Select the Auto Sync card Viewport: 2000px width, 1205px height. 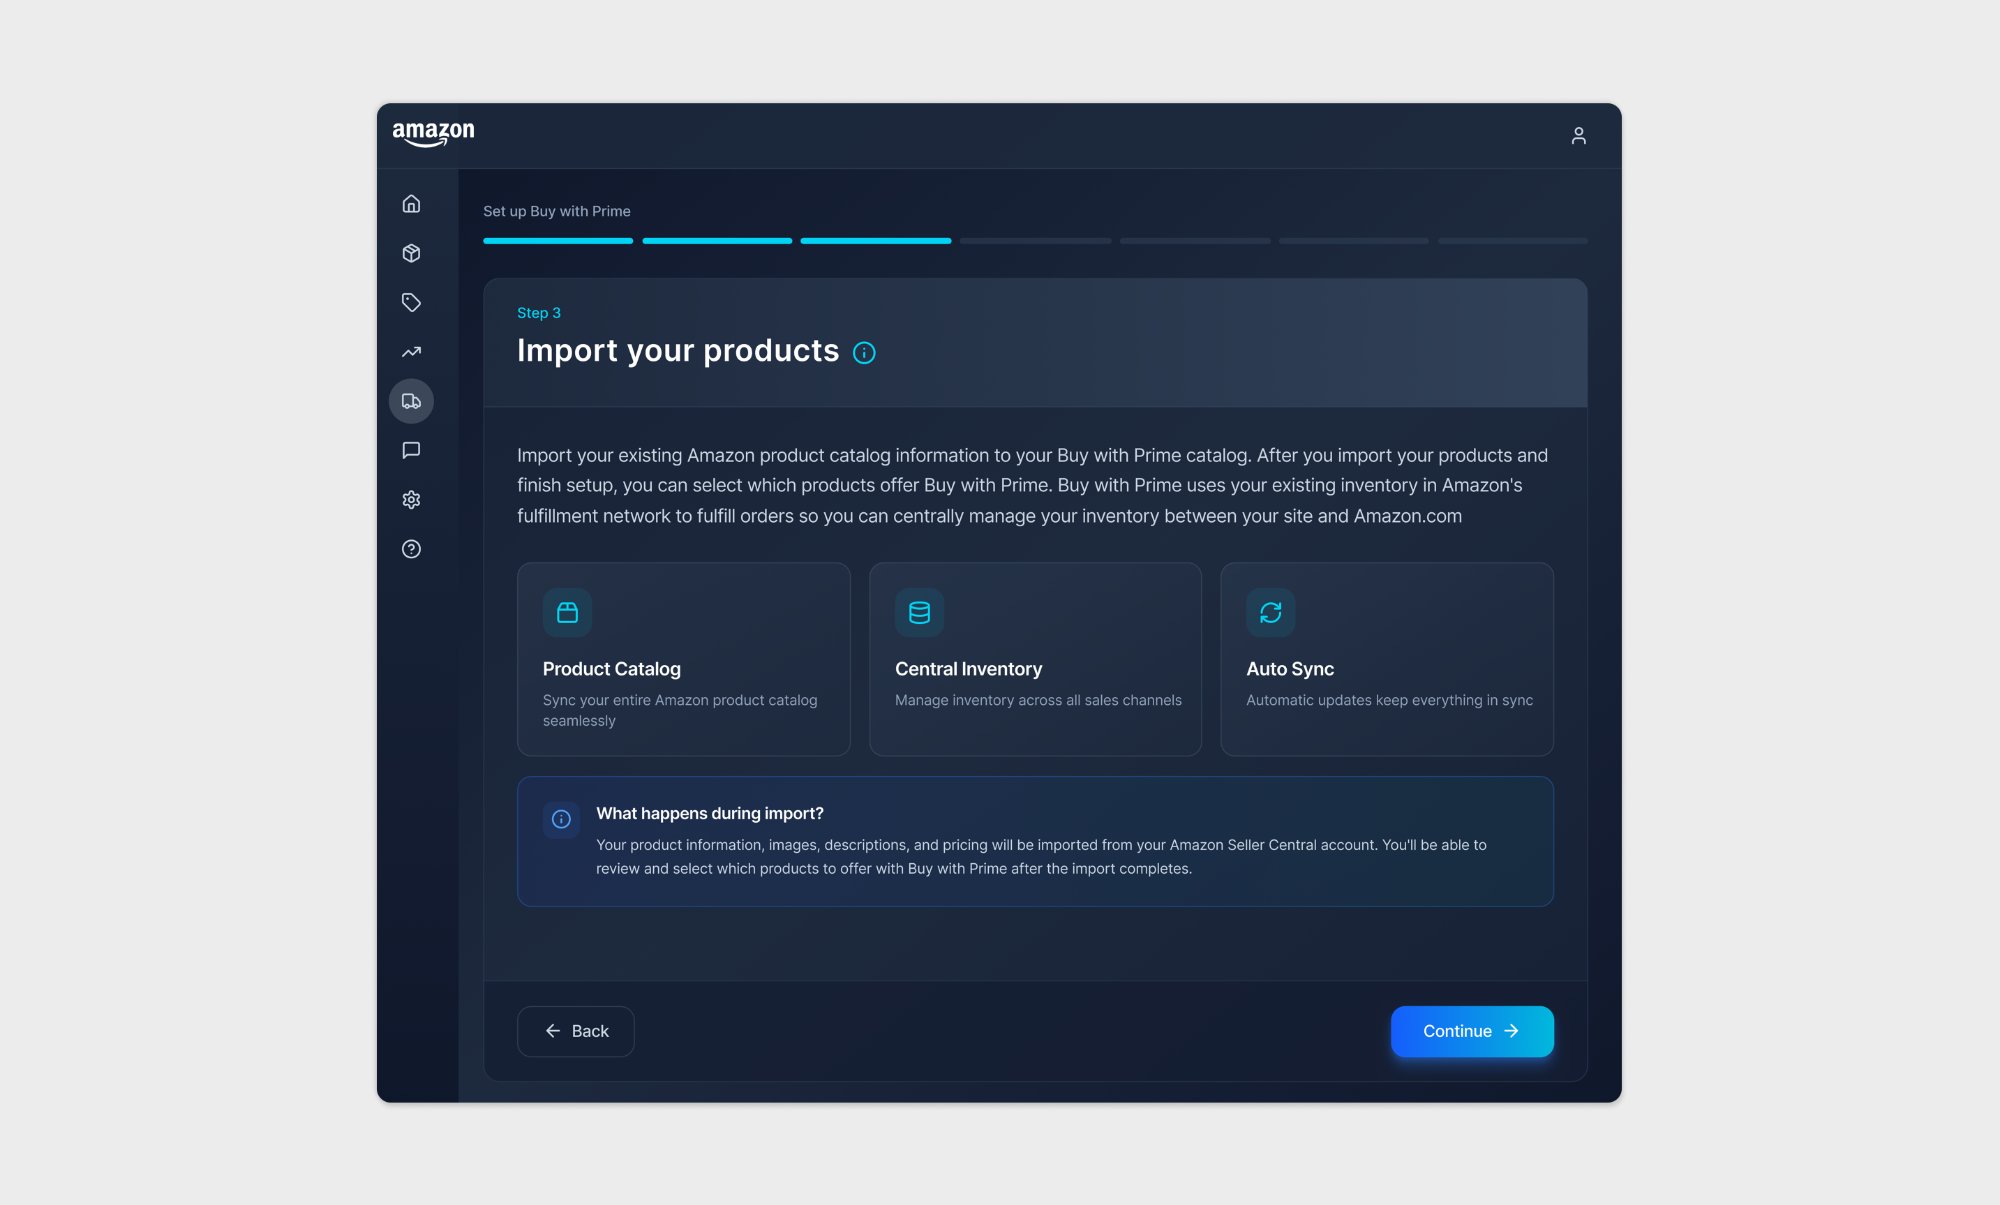[x=1386, y=659]
